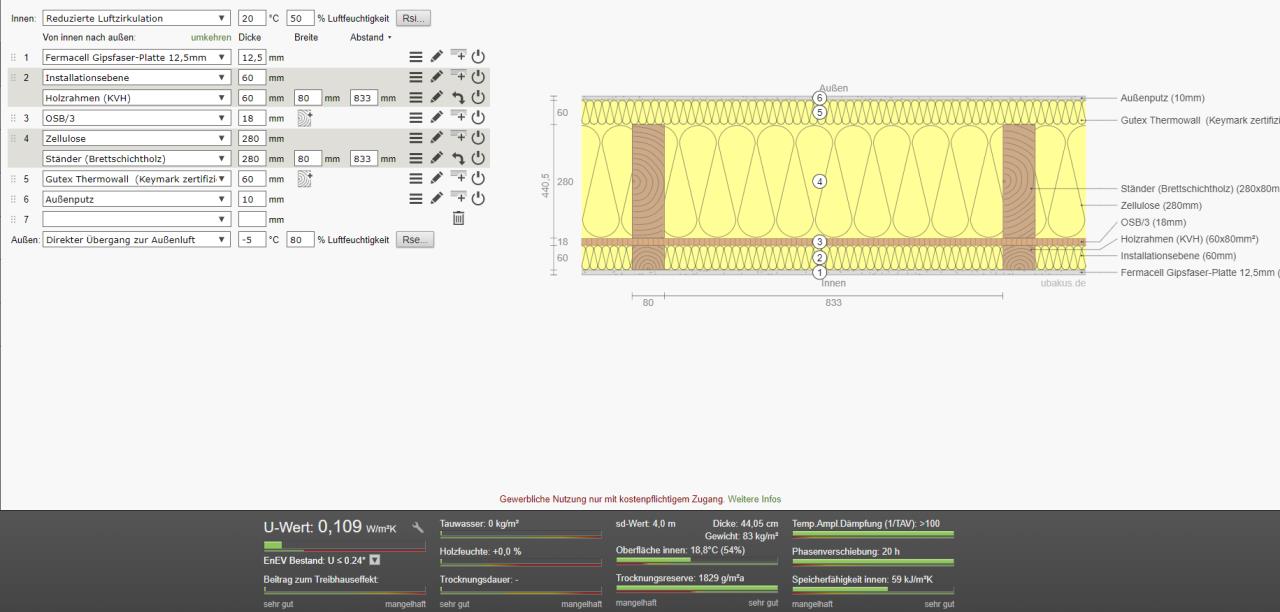Click the empty thickness field of layer 7
Image resolution: width=1280 pixels, height=612 pixels.
252,218
